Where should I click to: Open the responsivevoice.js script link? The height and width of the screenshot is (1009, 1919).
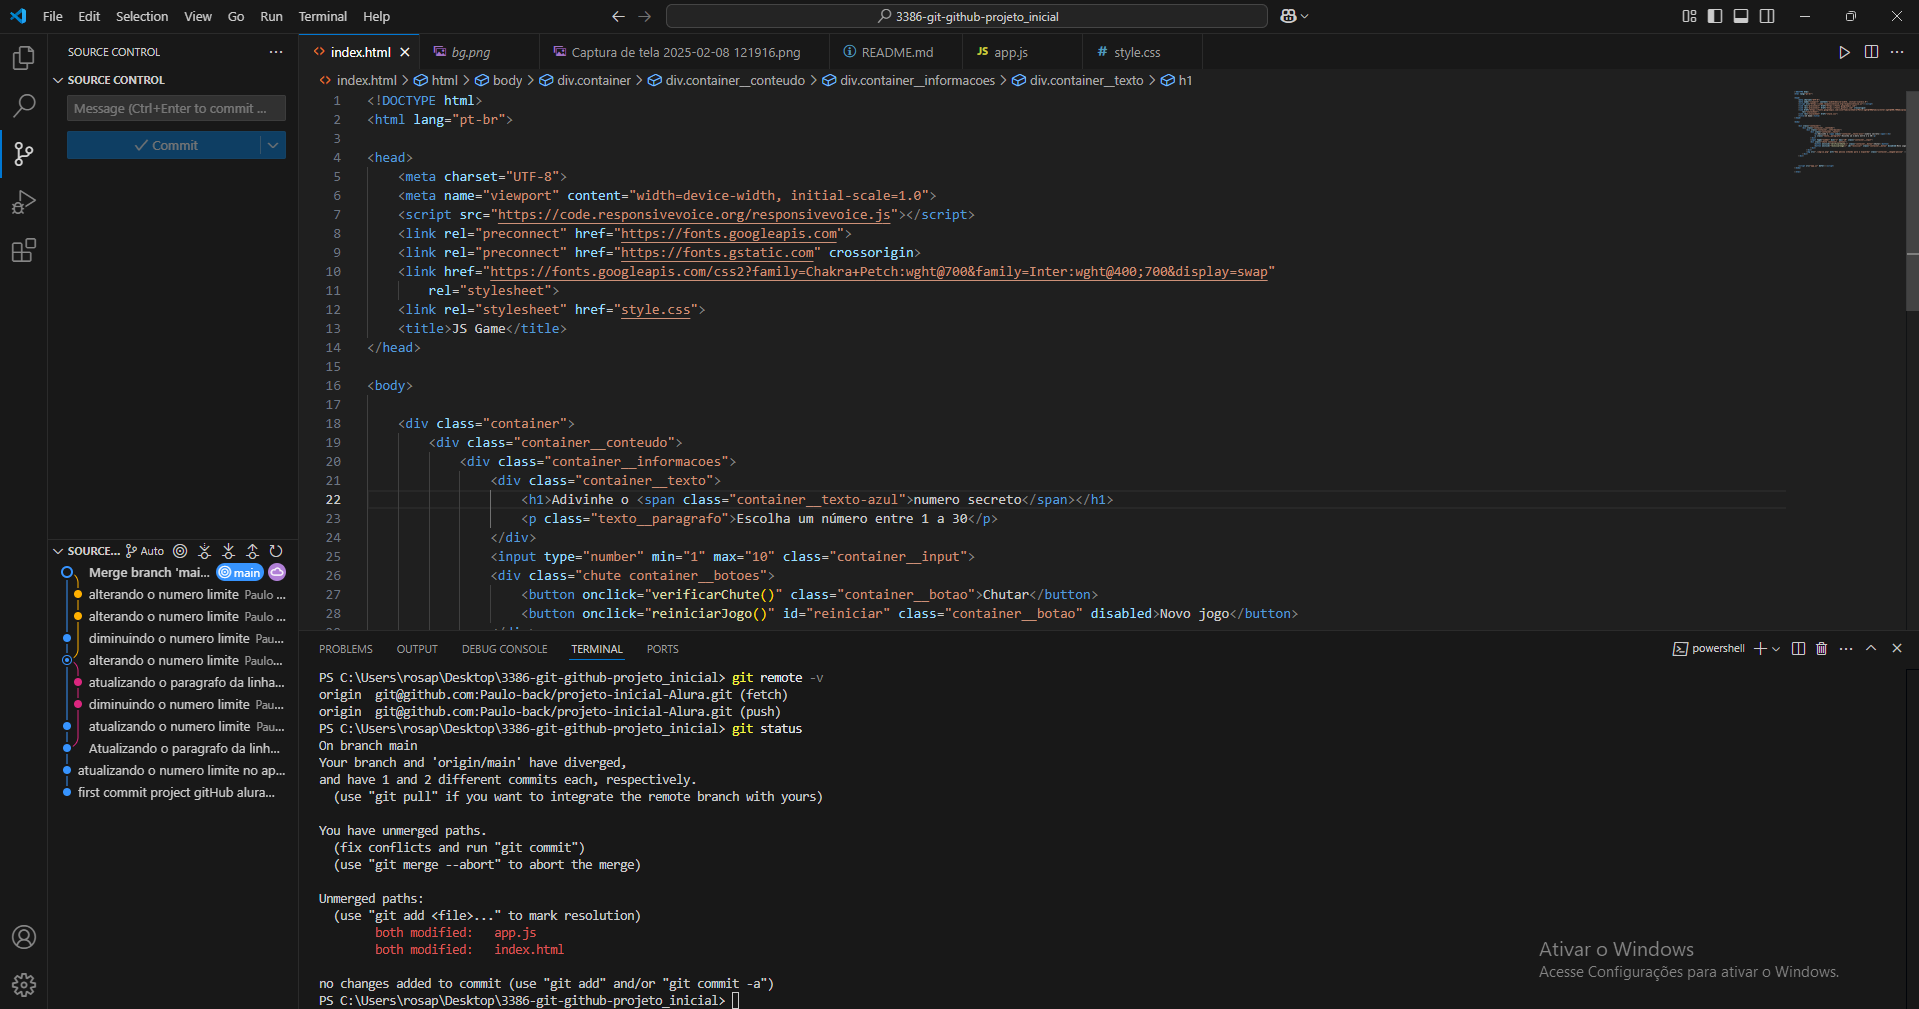click(x=694, y=214)
